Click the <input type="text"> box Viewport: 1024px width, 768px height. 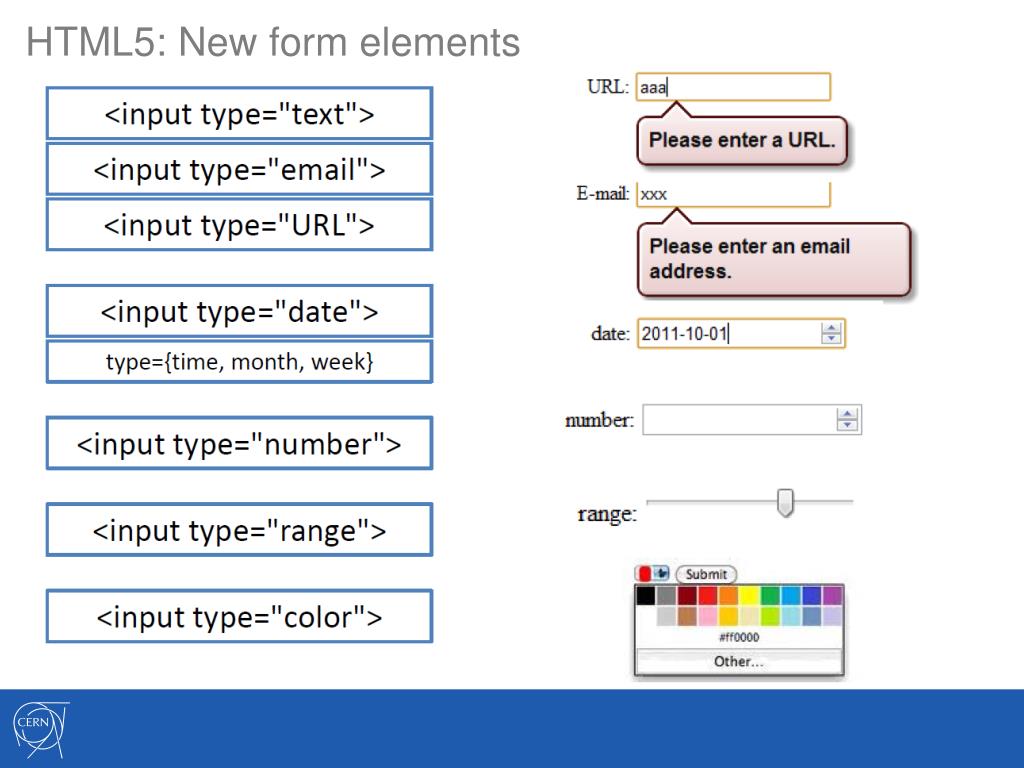tap(239, 114)
